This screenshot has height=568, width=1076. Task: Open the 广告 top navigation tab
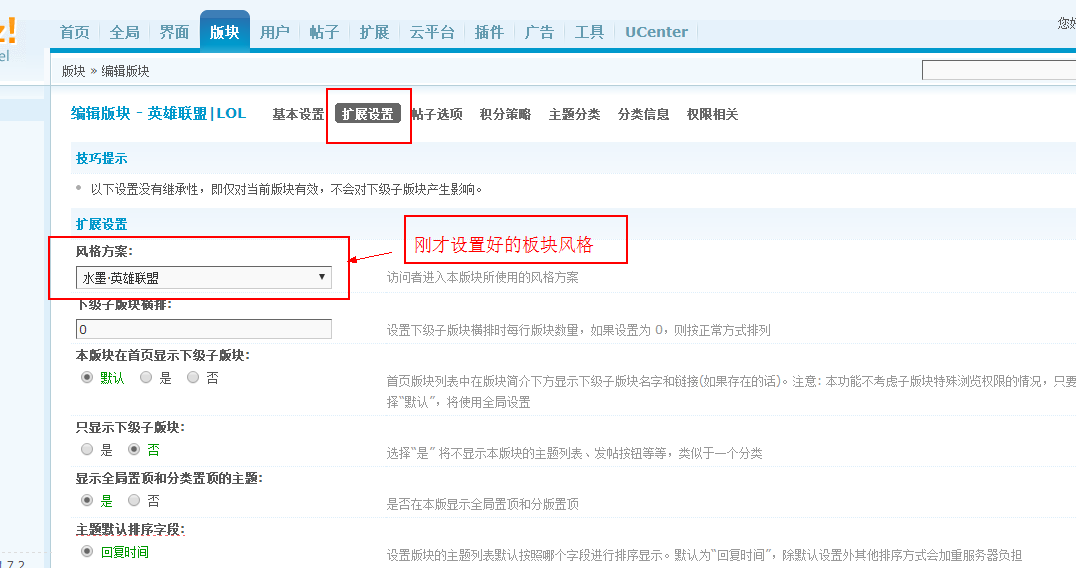point(539,32)
